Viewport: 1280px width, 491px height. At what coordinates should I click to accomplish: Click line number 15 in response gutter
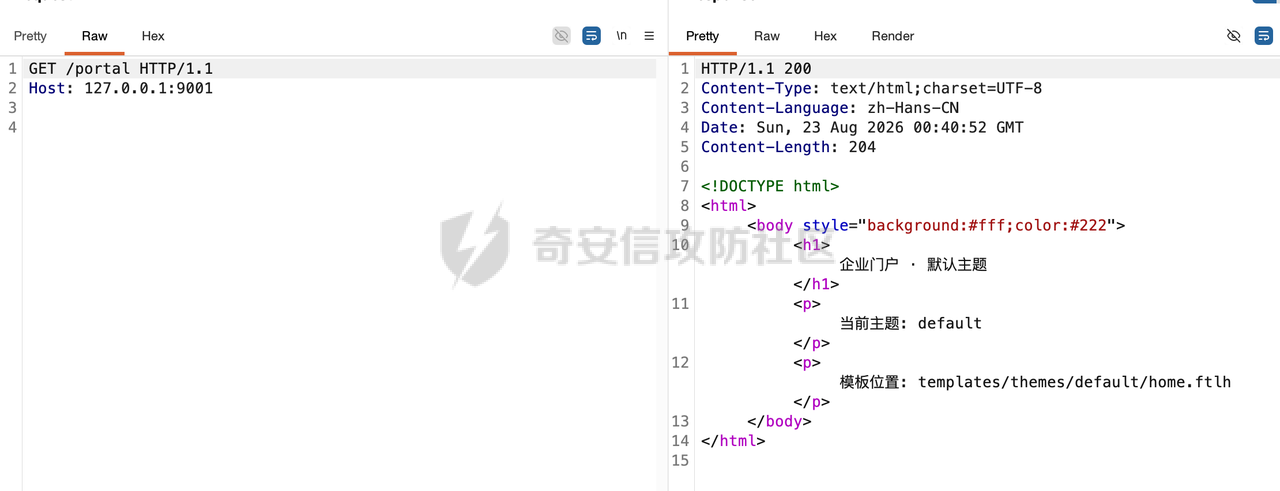681,460
